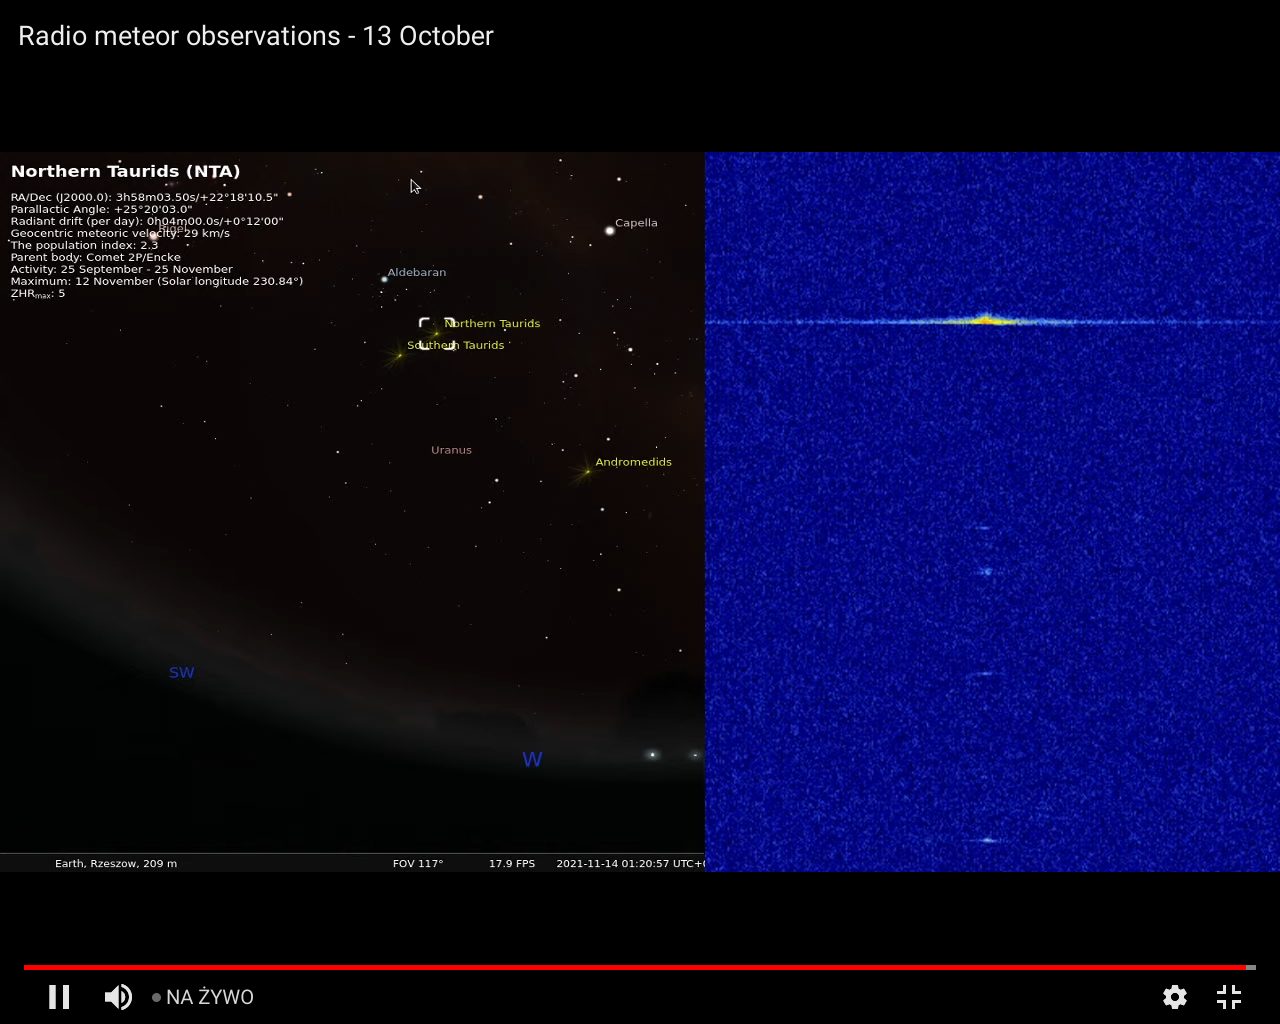Pause the live stream
Viewport: 1280px width, 1024px height.
(x=60, y=997)
